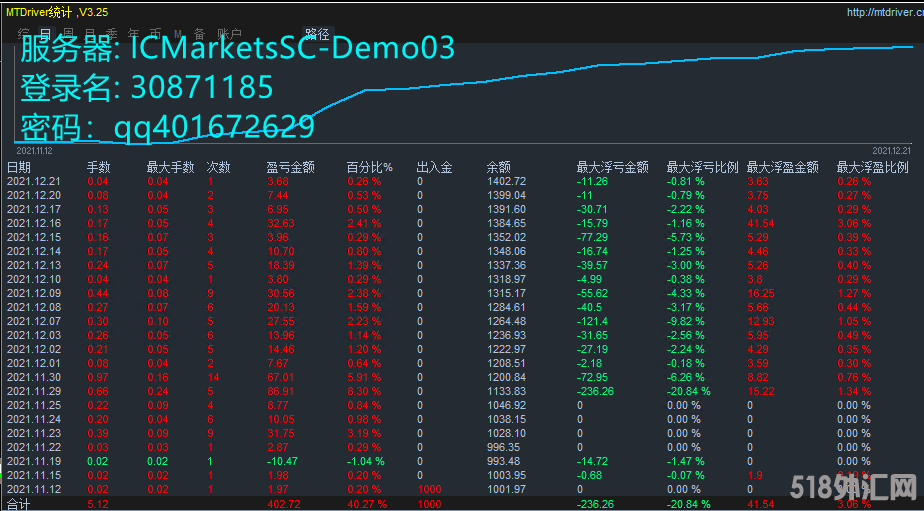The height and width of the screenshot is (511, 924).
Task: Open the mtdriver website link
Action: click(885, 12)
